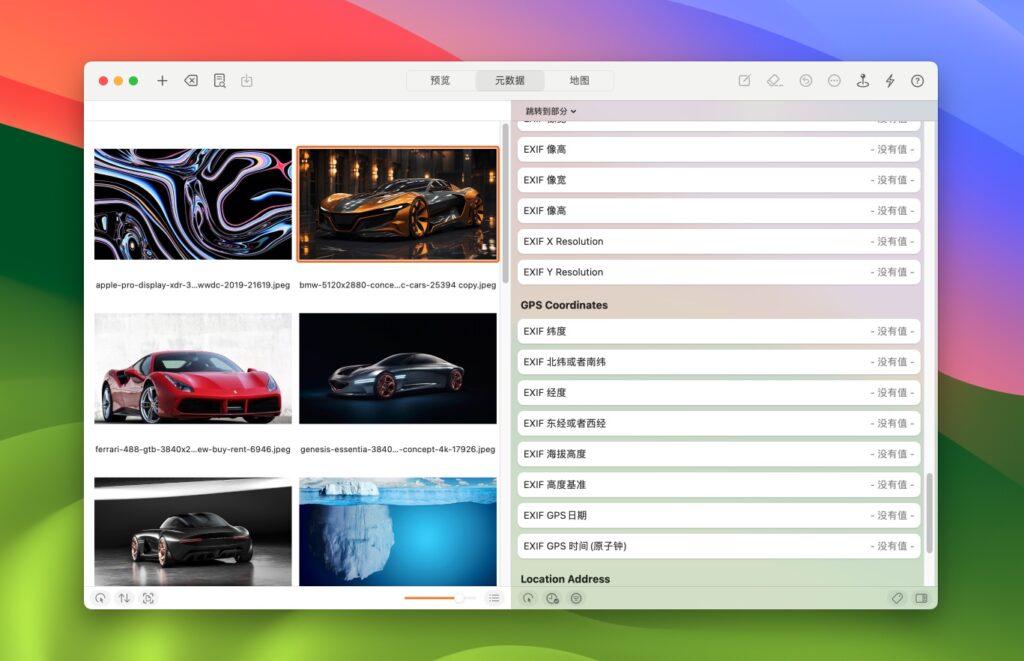The image size is (1024, 661).
Task: Click the eraser icon to clear metadata
Action: pyautogui.click(x=773, y=80)
